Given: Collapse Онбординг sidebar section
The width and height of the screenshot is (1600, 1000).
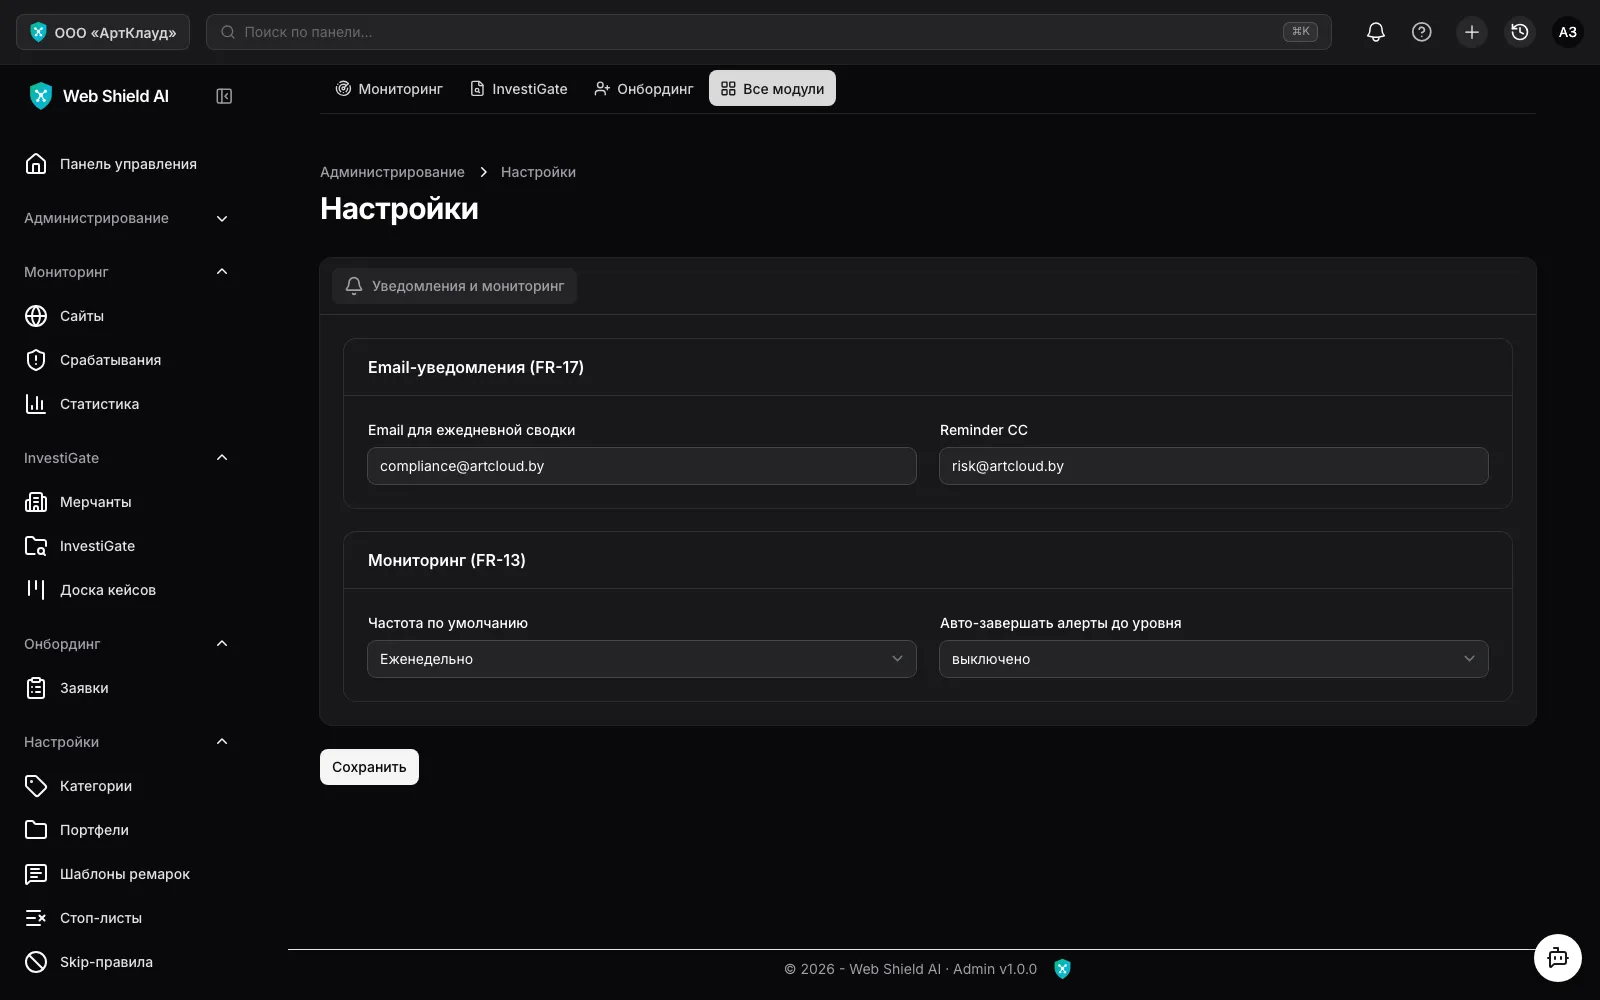Looking at the screenshot, I should click(x=126, y=644).
